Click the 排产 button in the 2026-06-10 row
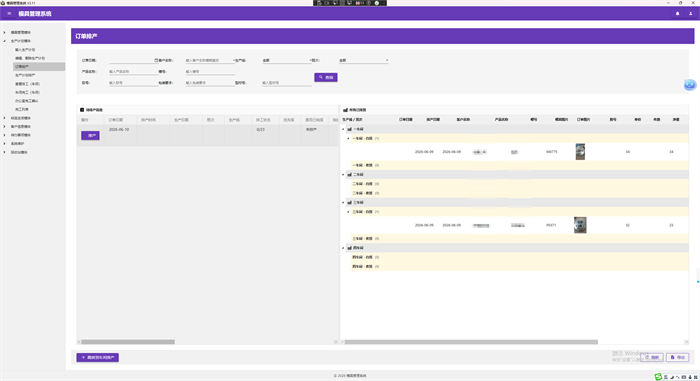Image resolution: width=700 pixels, height=381 pixels. click(x=90, y=135)
